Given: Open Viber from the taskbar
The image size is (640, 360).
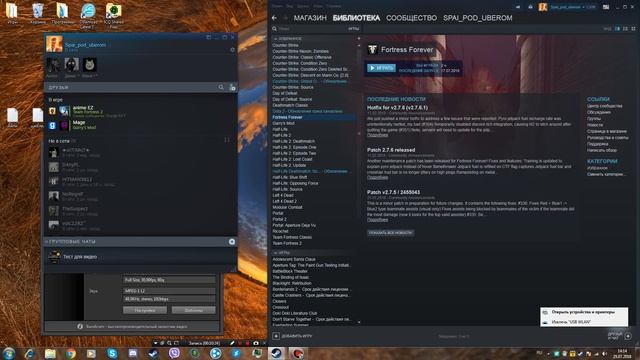Looking at the screenshot, I should pos(174,353).
